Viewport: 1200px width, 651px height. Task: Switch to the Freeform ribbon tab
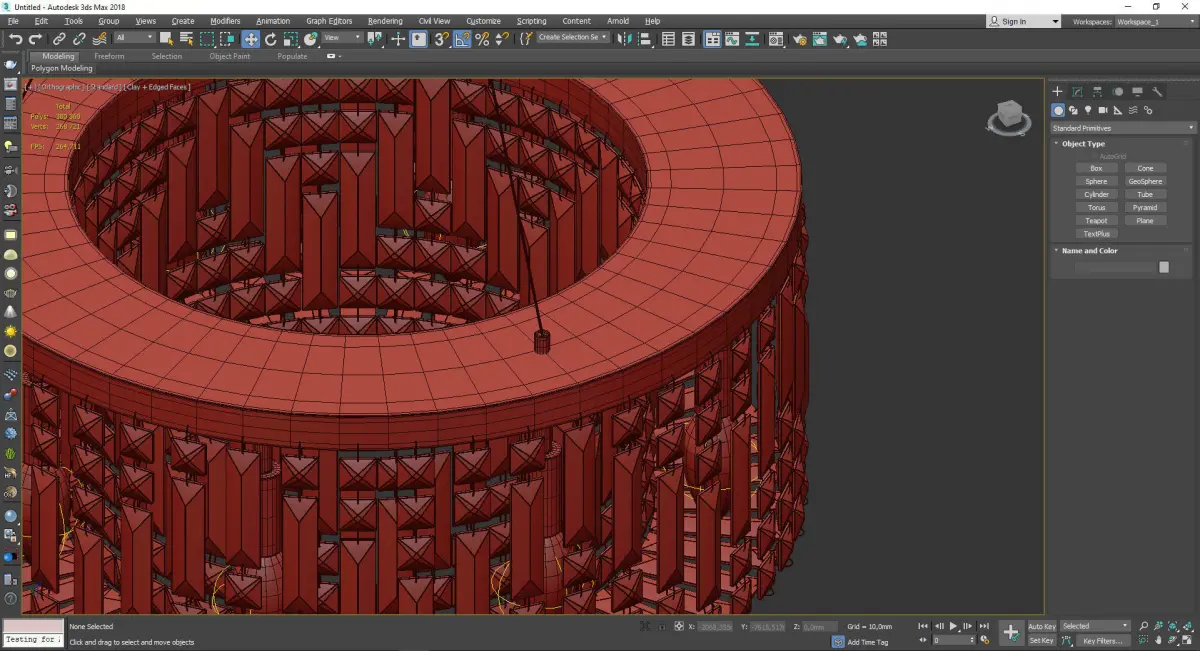click(109, 56)
